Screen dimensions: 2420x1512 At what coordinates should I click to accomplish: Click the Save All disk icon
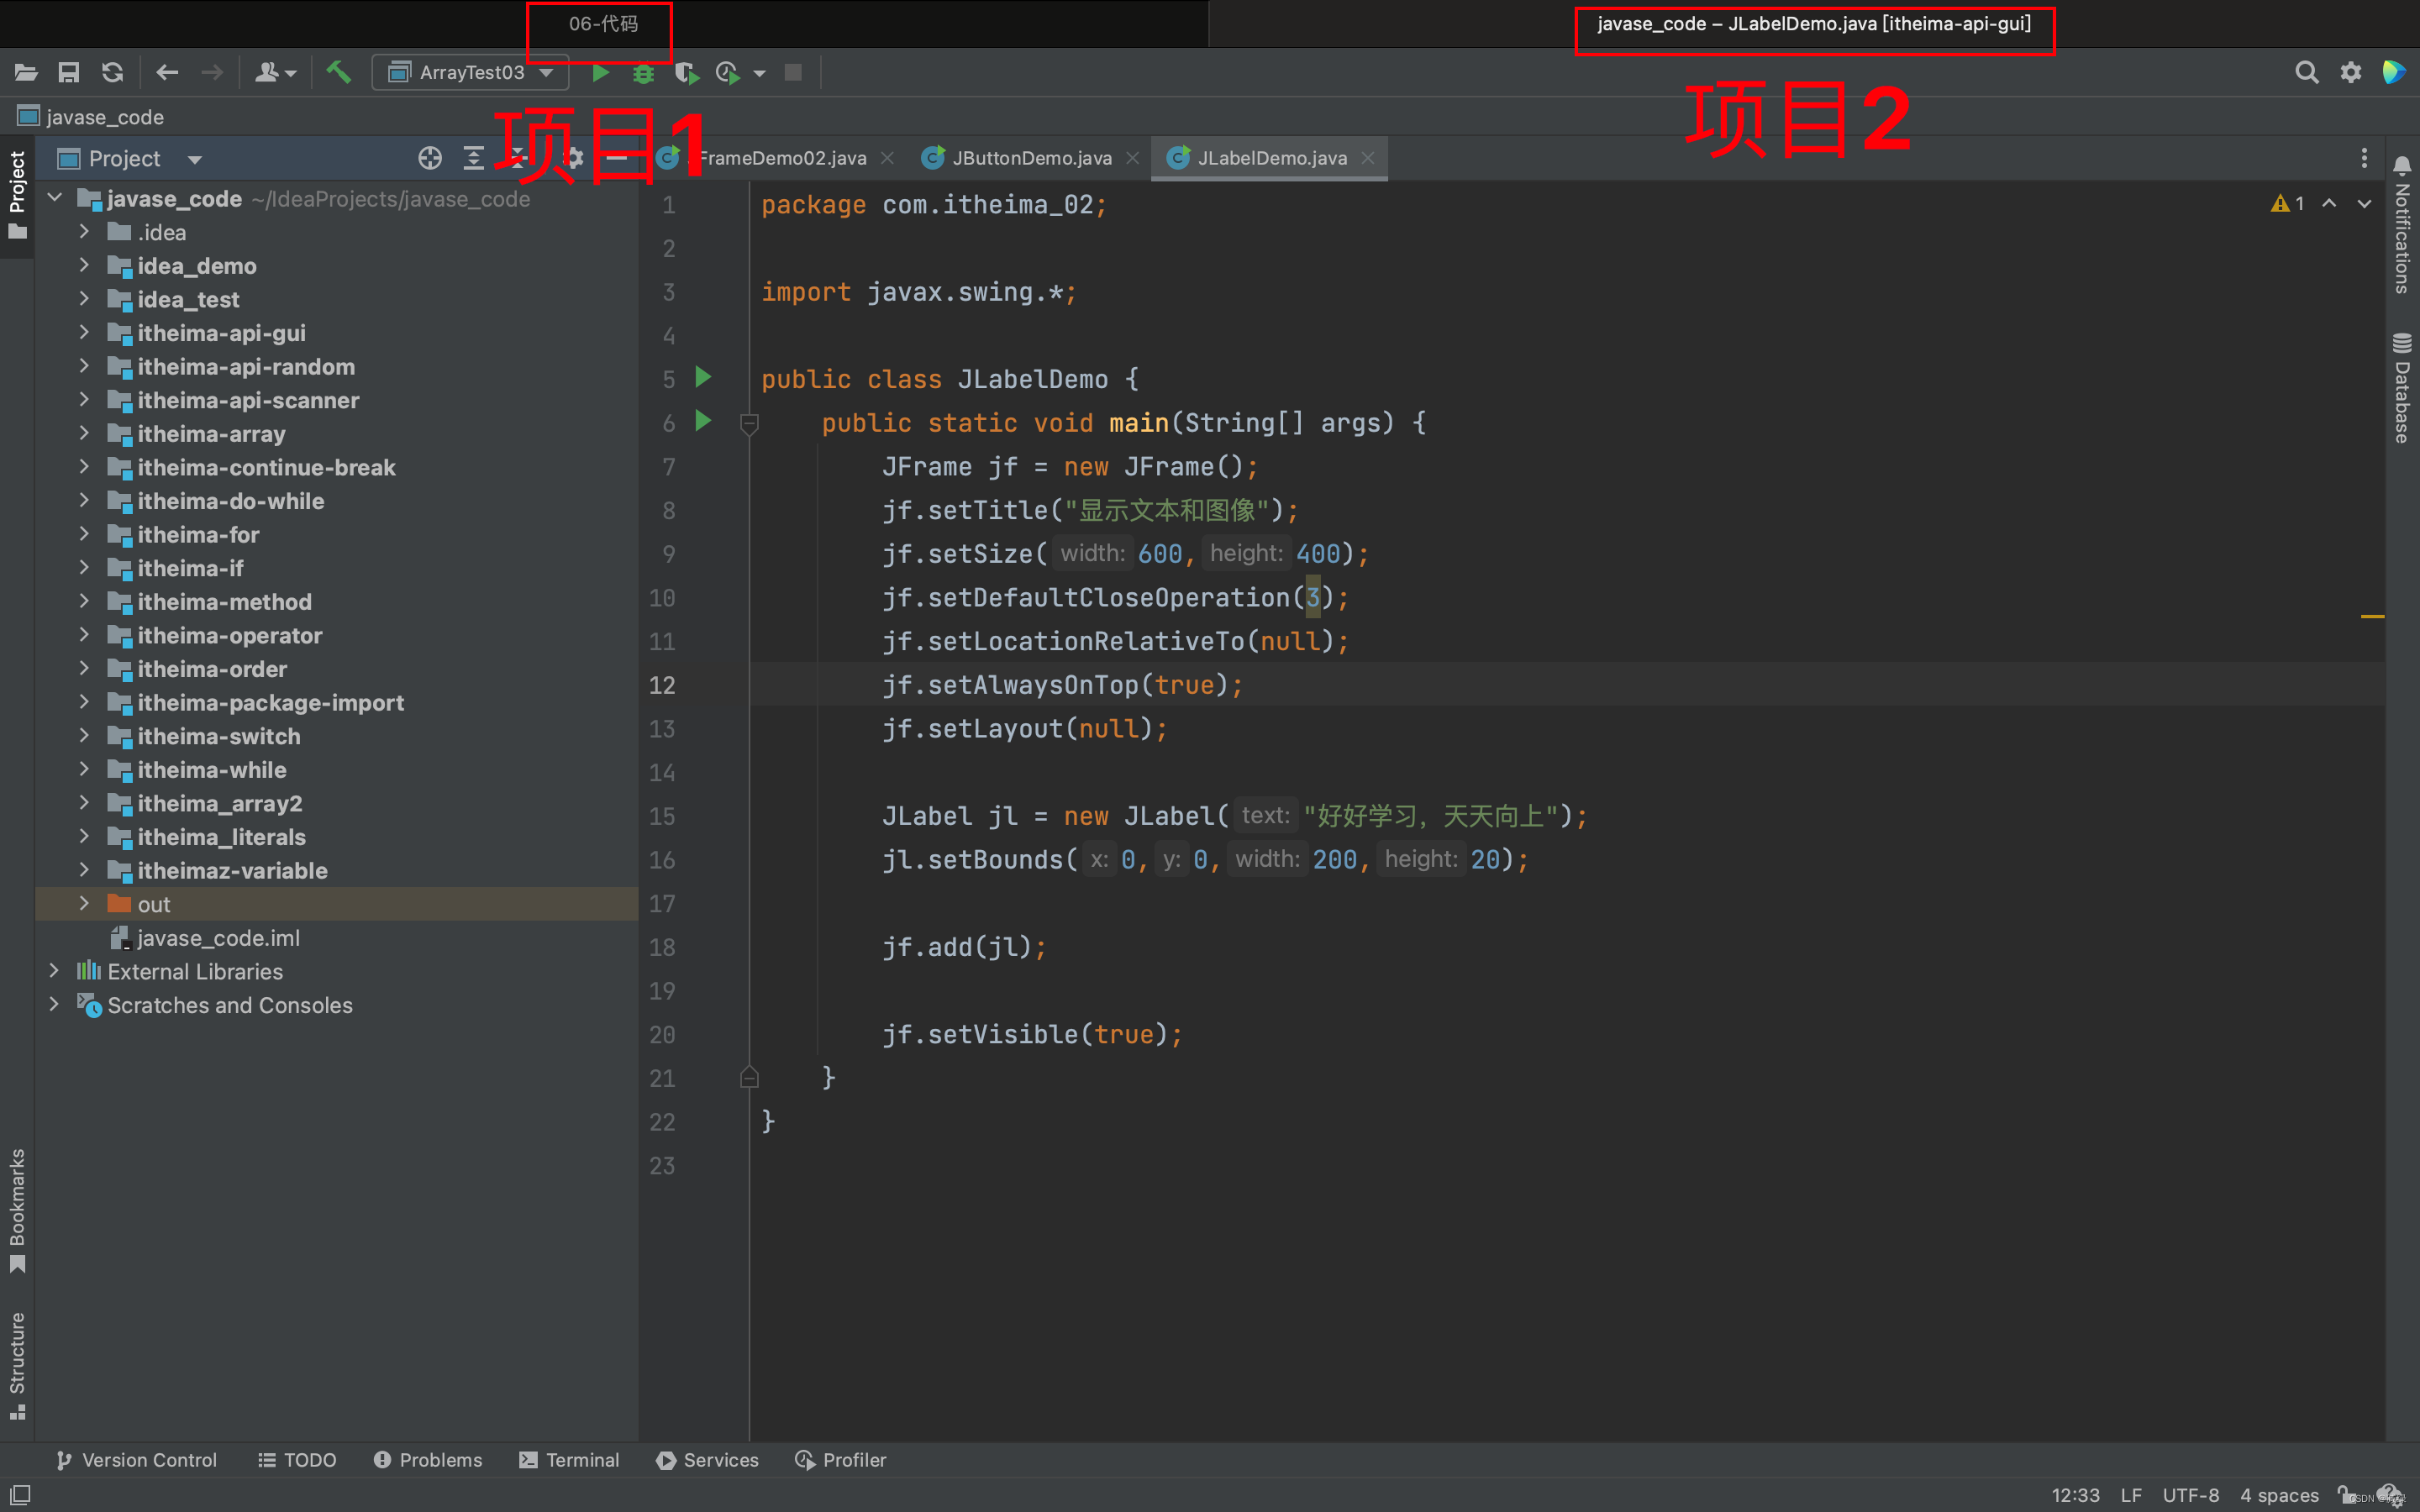click(68, 73)
